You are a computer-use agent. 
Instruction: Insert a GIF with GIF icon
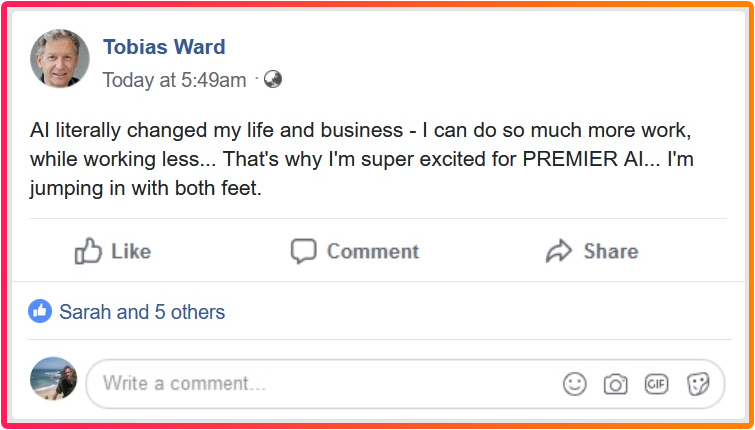tap(656, 384)
